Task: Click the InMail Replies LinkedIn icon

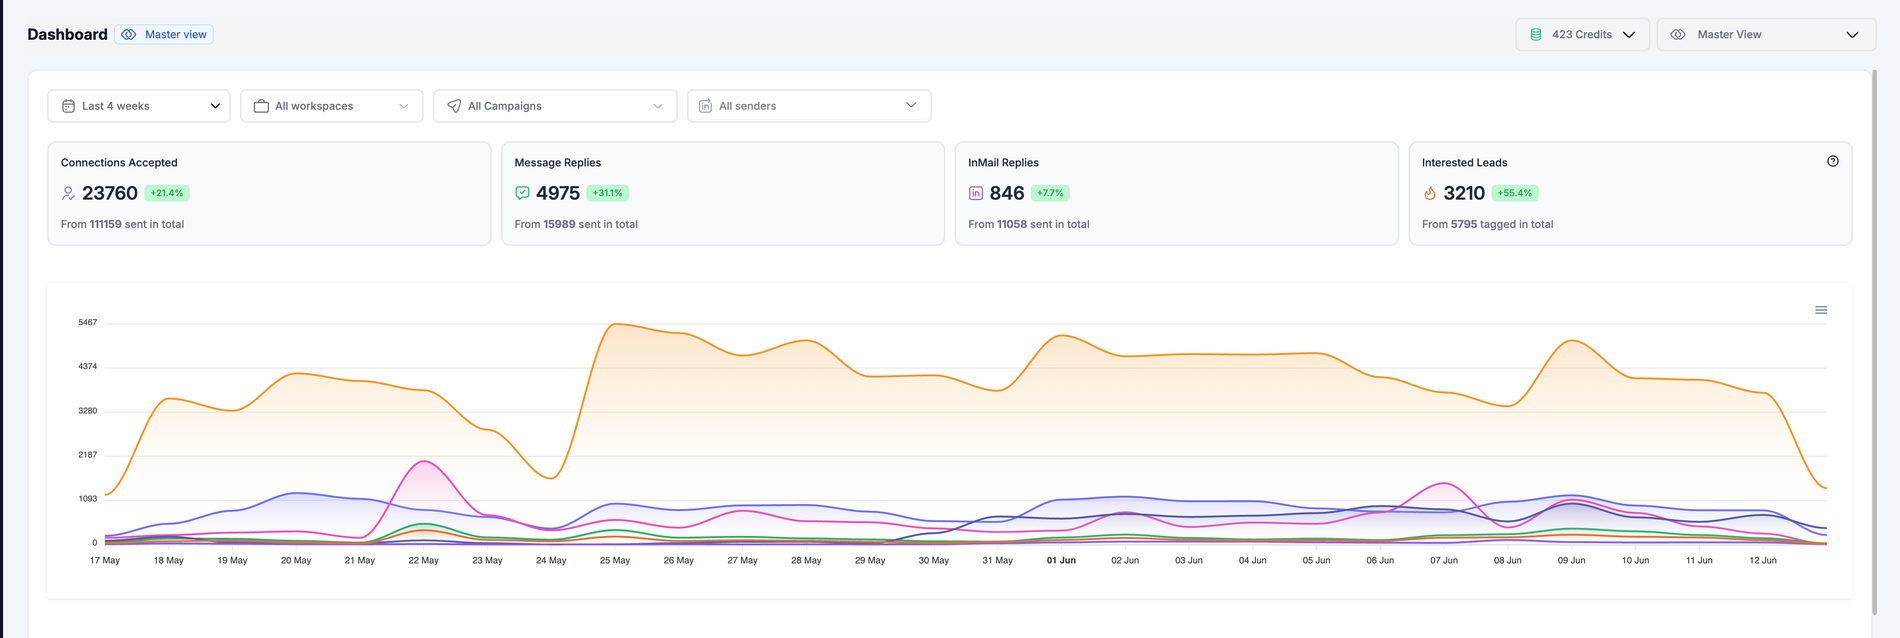Action: [x=976, y=193]
